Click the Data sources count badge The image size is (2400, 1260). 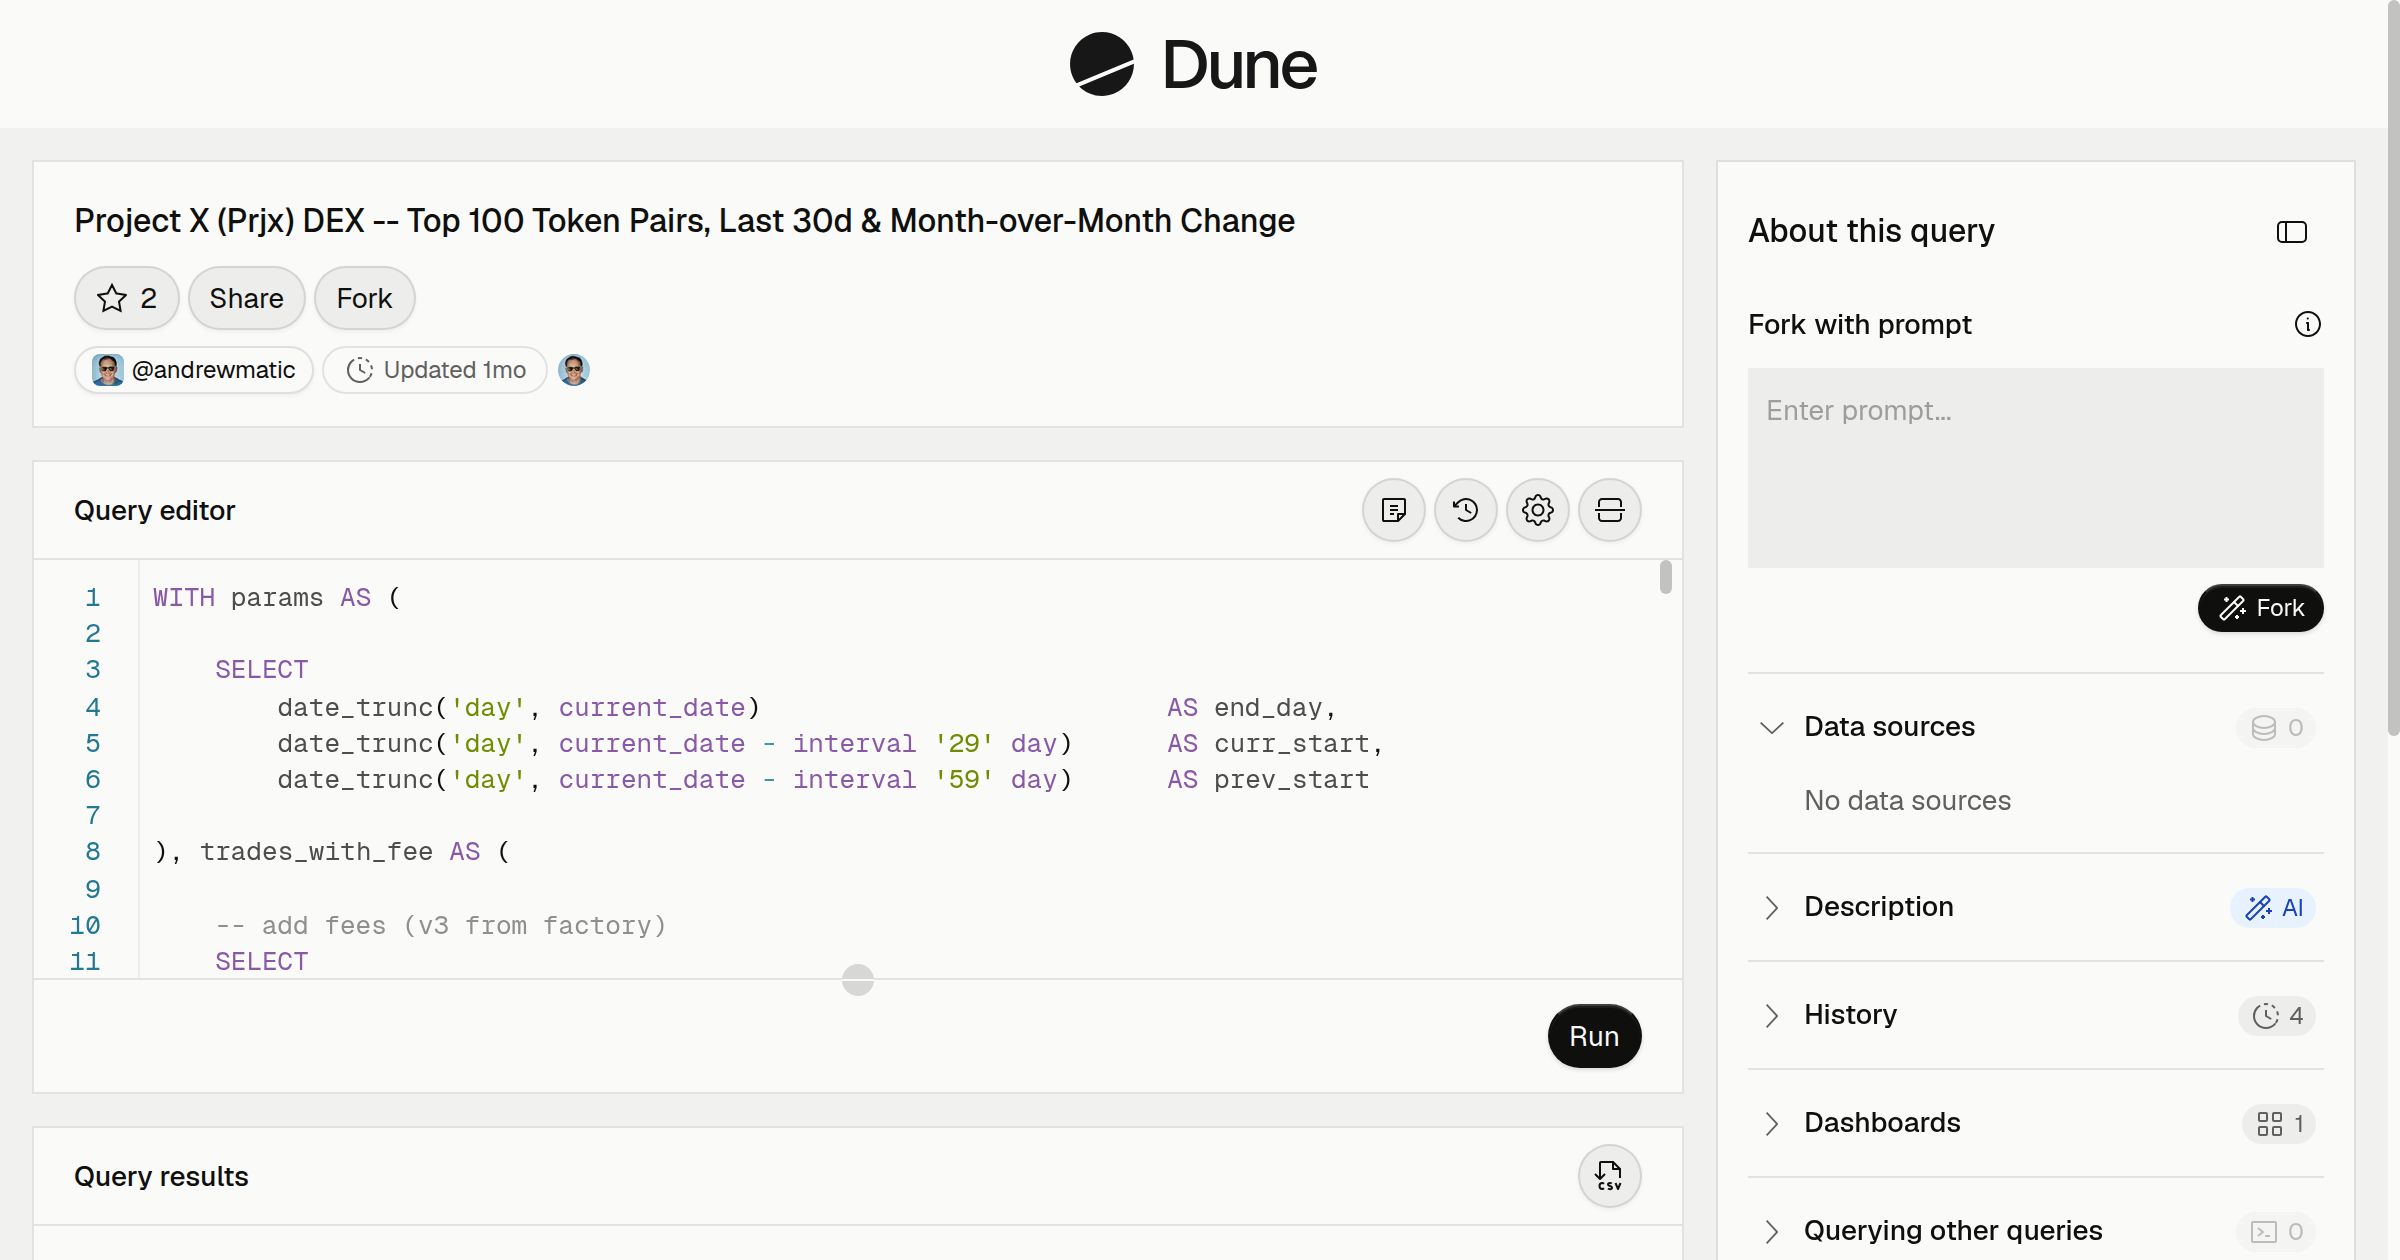click(2276, 728)
